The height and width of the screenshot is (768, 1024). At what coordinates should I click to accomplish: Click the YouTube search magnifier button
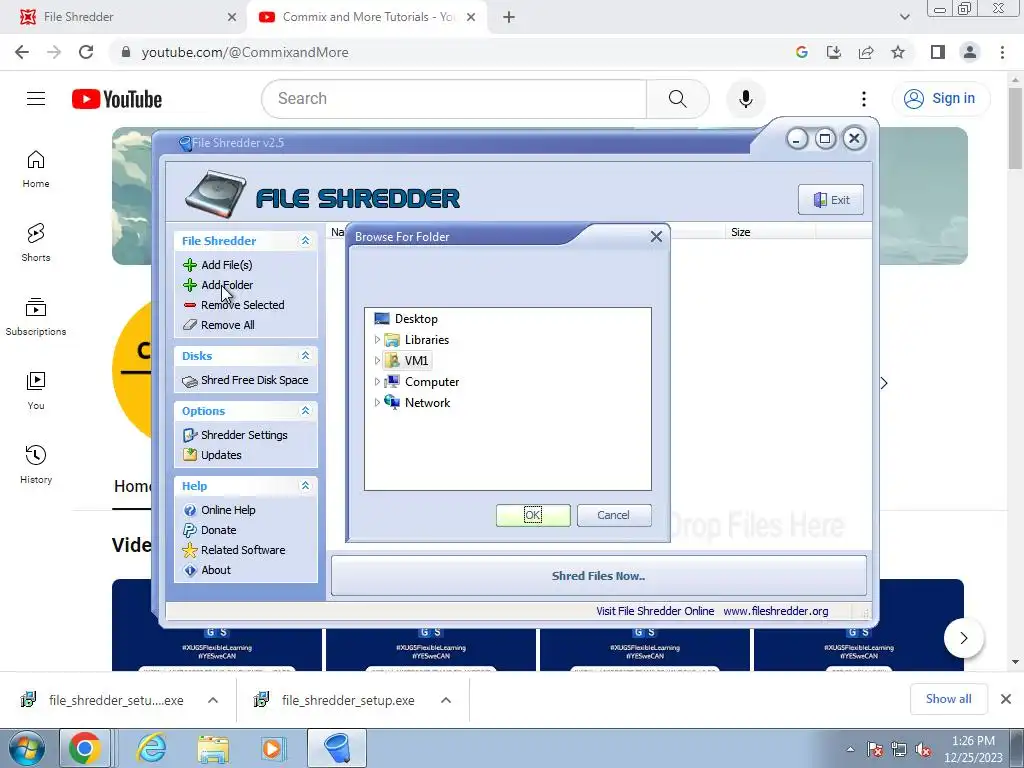pos(677,99)
